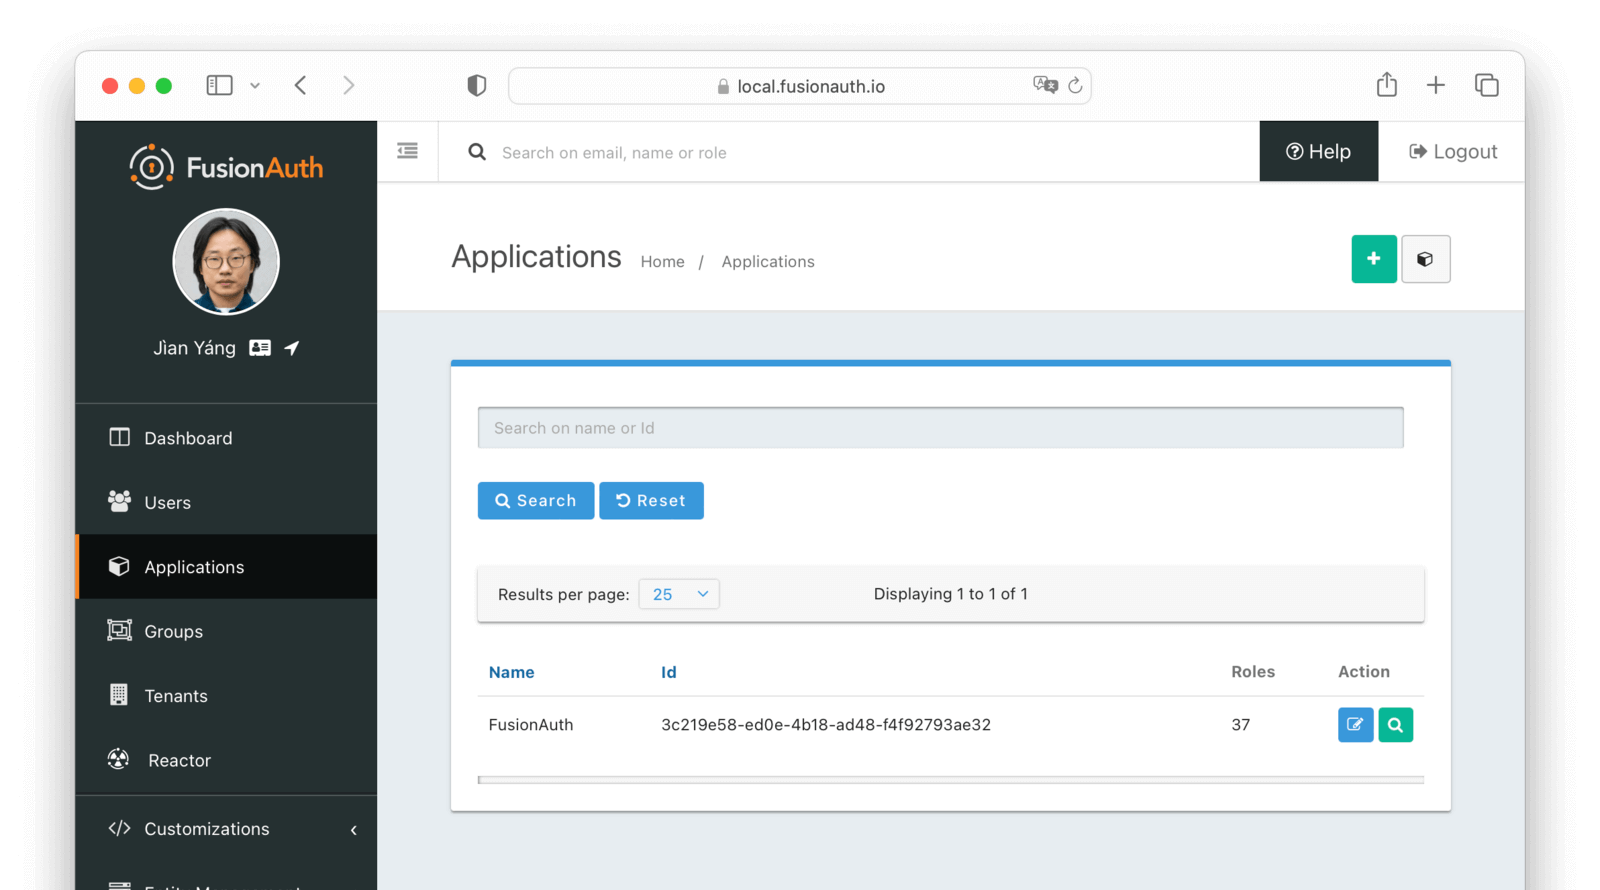Click the Action column header

(x=1364, y=672)
